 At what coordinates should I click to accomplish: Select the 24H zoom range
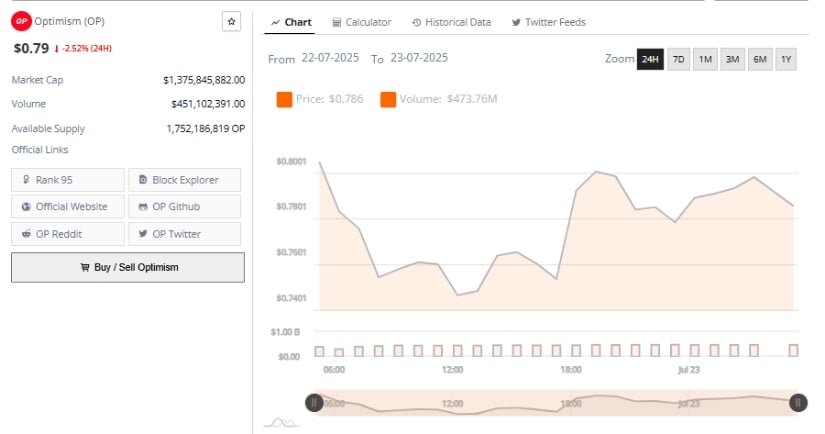tap(650, 59)
